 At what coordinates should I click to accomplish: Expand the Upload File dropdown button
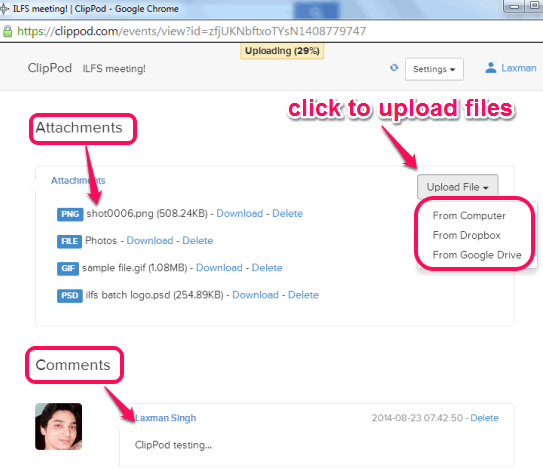click(x=457, y=187)
